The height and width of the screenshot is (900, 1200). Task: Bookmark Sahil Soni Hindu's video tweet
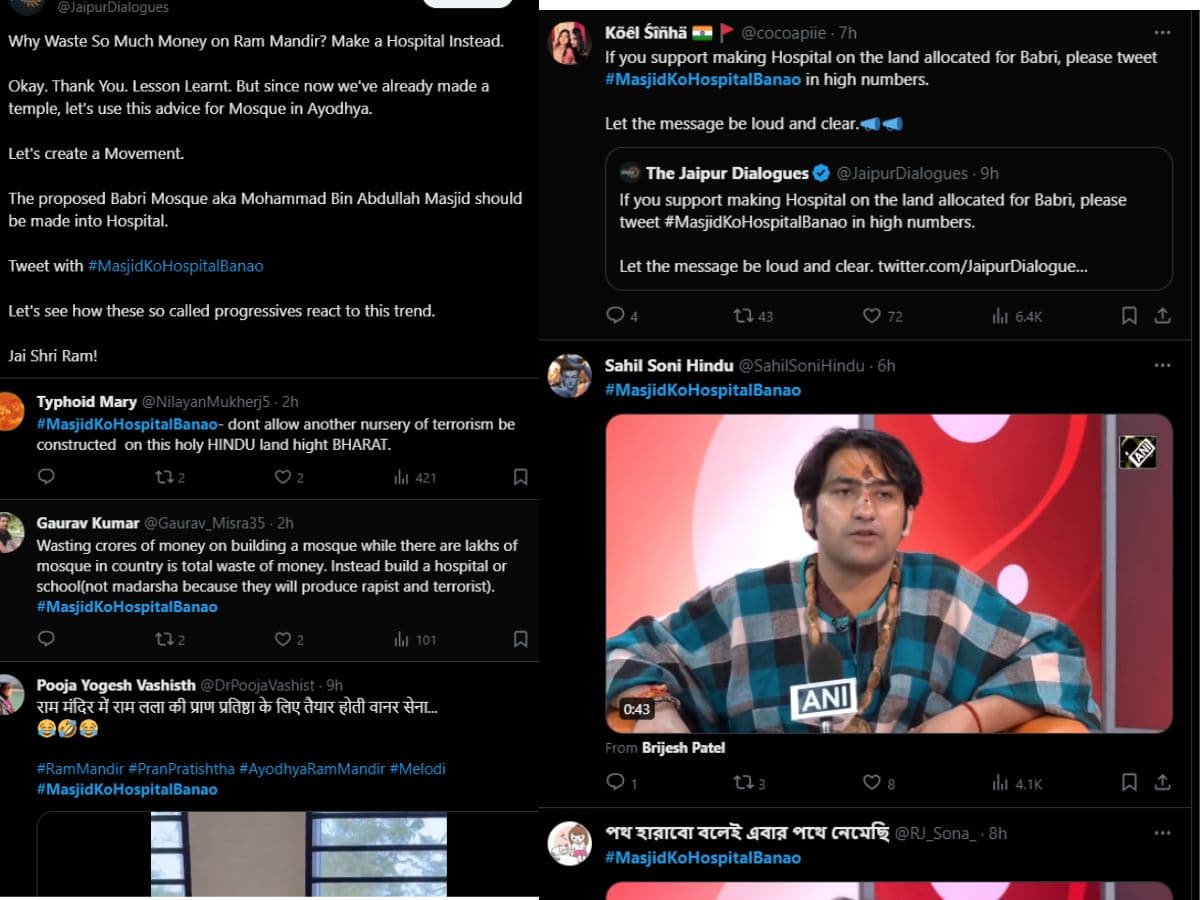coord(1129,783)
